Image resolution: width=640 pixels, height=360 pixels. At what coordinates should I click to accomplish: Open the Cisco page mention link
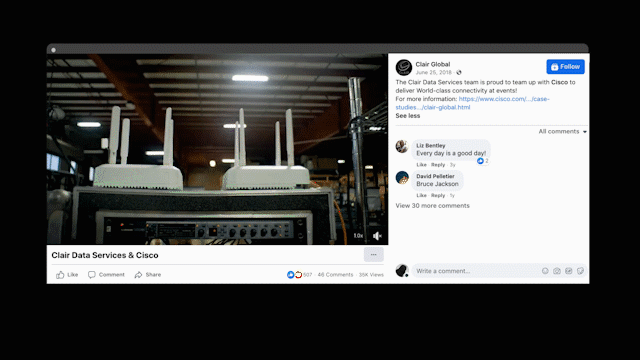pyautogui.click(x=559, y=82)
